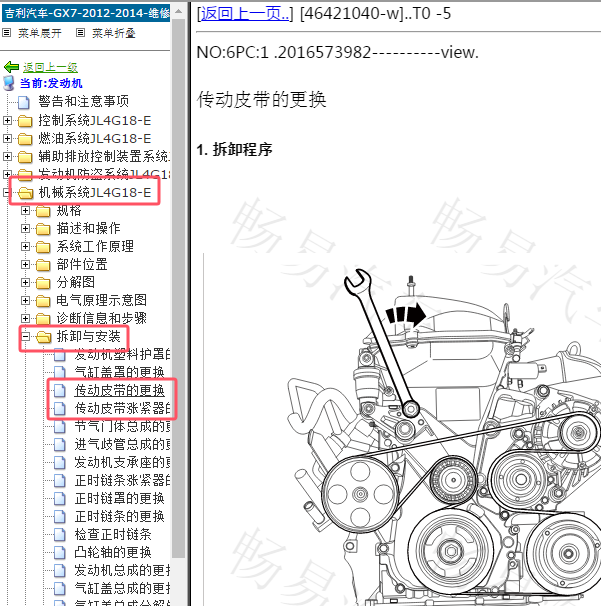The width and height of the screenshot is (601, 606).
Task: Click the engine belt diagram image
Action: pyautogui.click(x=402, y=429)
